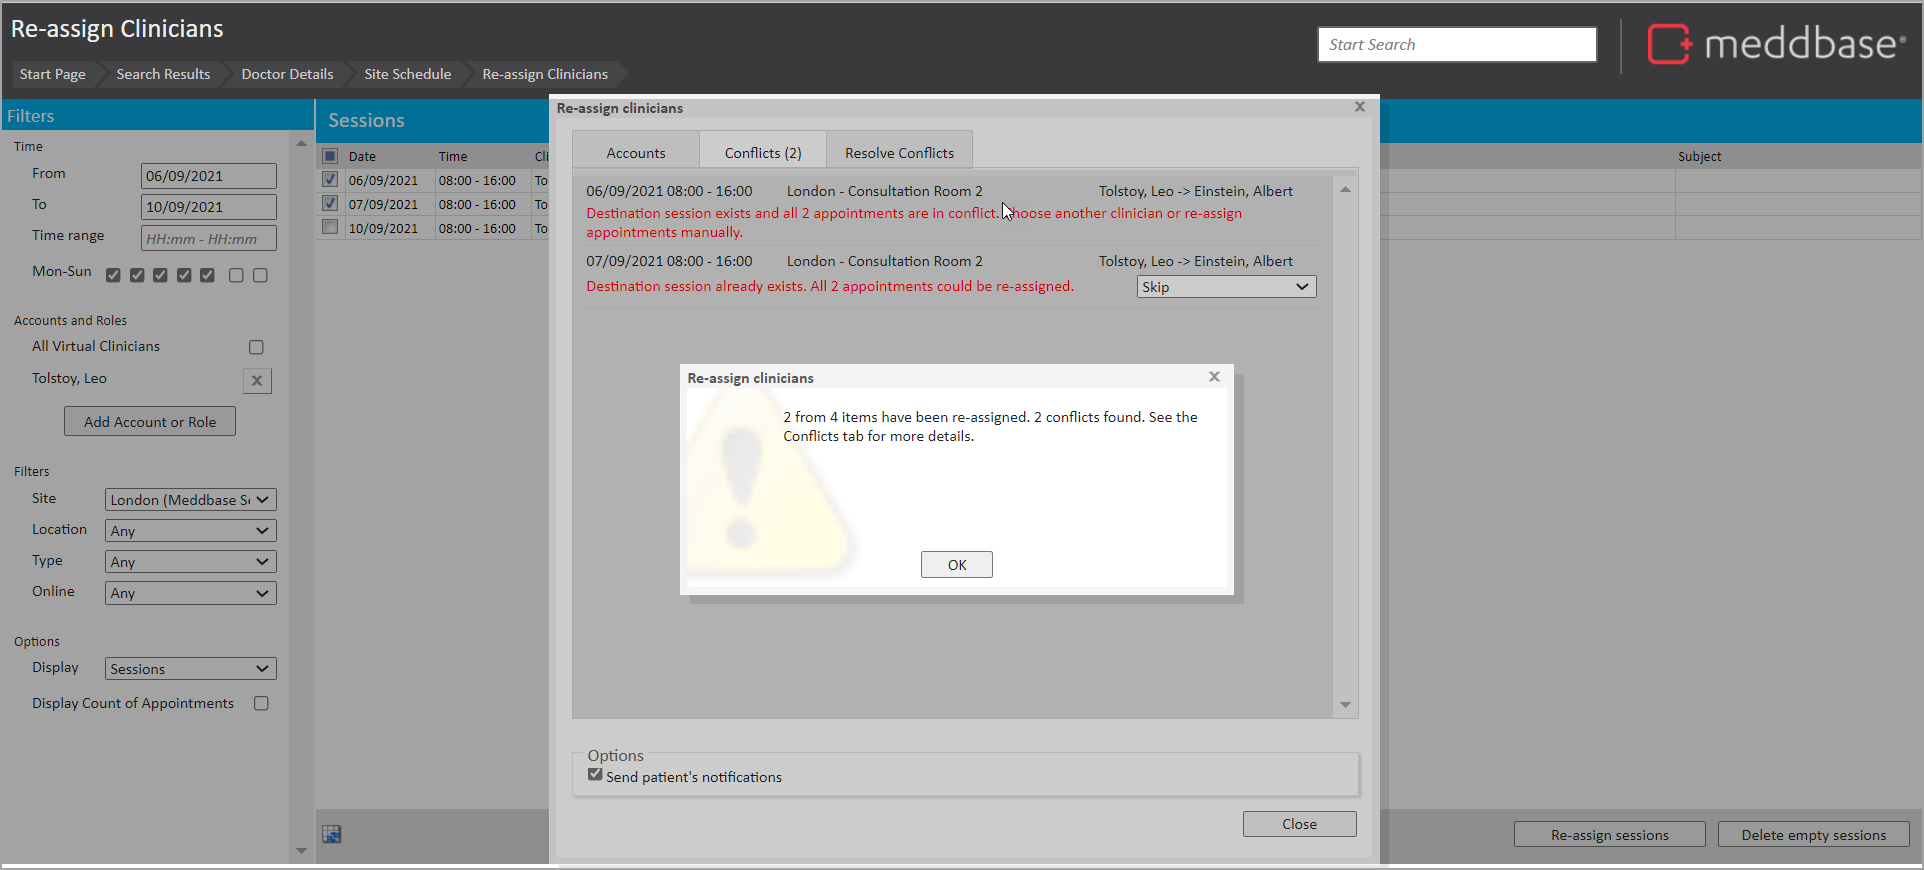Enable All Virtual Clinicians checkbox

(256, 347)
